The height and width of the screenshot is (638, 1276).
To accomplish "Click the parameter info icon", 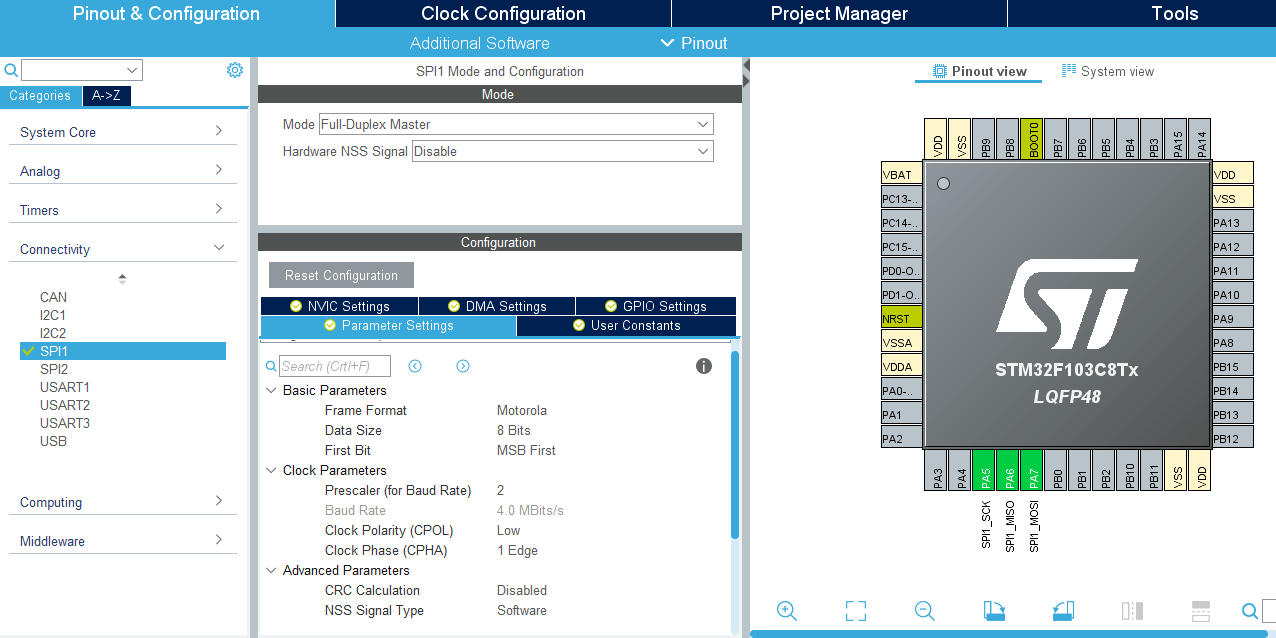I will [x=704, y=366].
